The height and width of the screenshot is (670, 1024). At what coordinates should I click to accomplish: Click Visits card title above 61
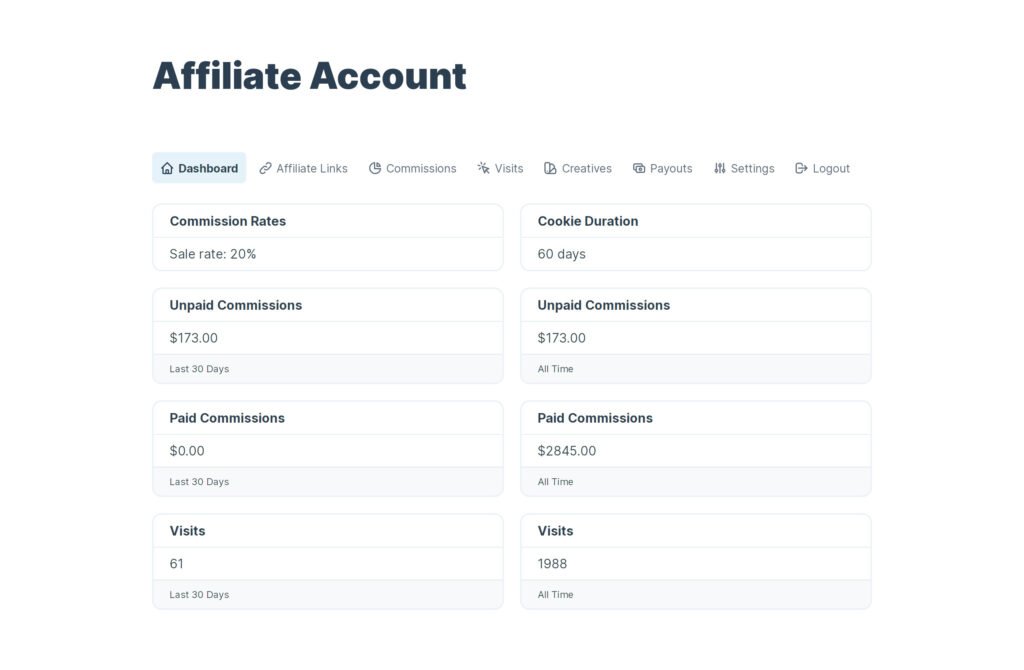click(x=187, y=531)
